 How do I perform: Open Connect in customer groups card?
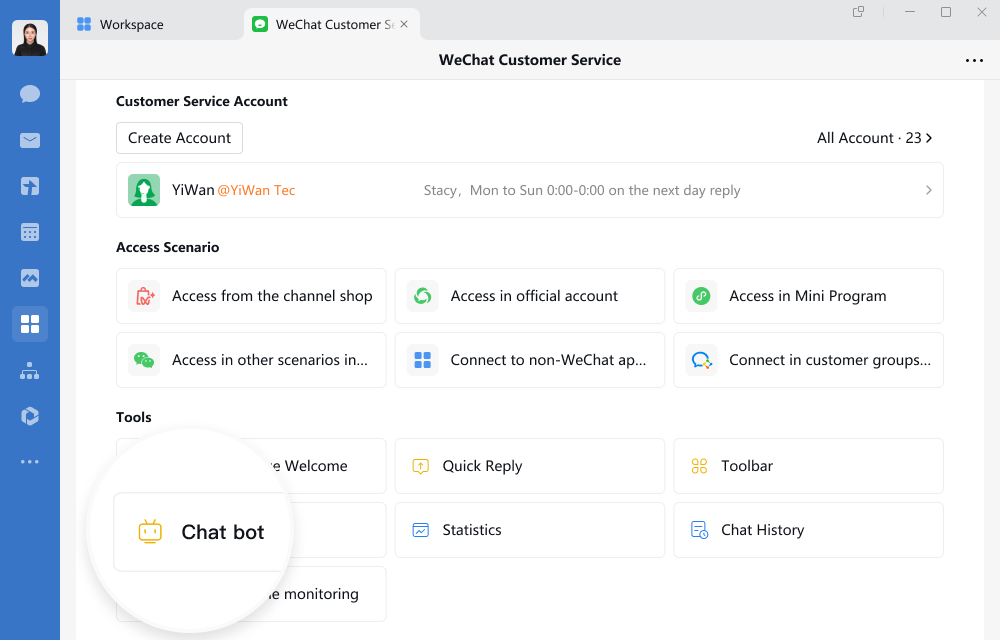(808, 360)
